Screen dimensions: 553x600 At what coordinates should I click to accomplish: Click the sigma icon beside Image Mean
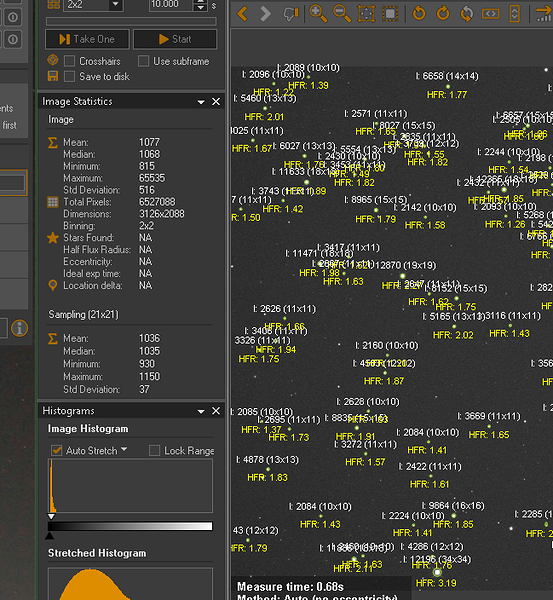(53, 143)
